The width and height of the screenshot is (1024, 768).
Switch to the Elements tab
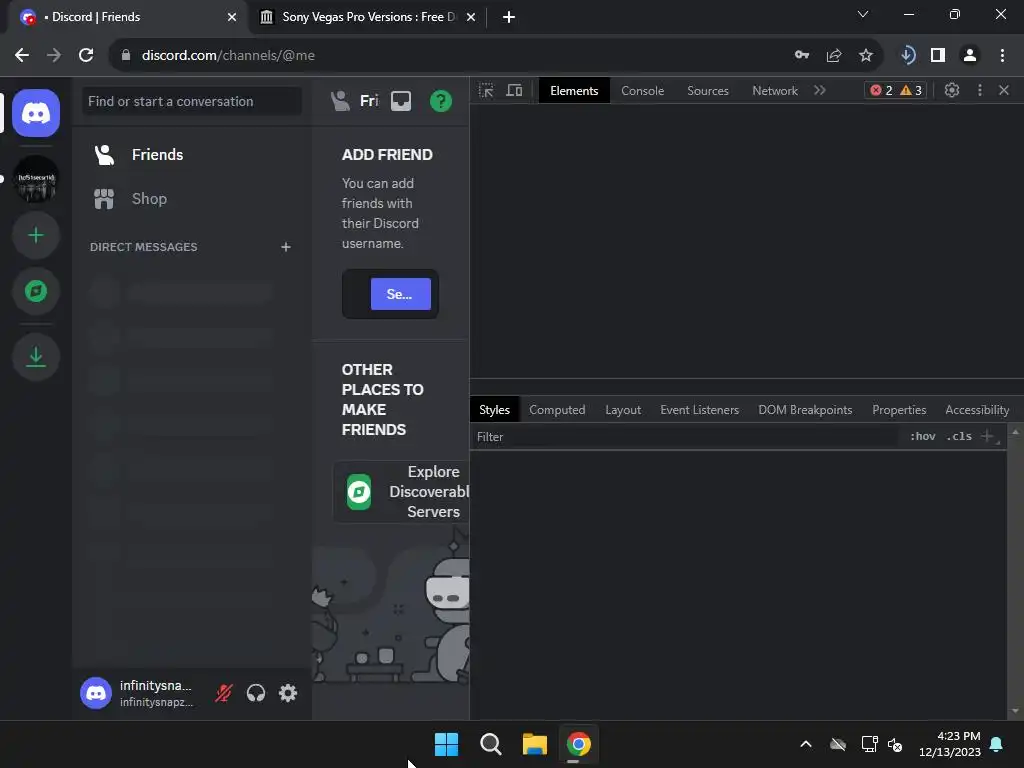point(574,91)
